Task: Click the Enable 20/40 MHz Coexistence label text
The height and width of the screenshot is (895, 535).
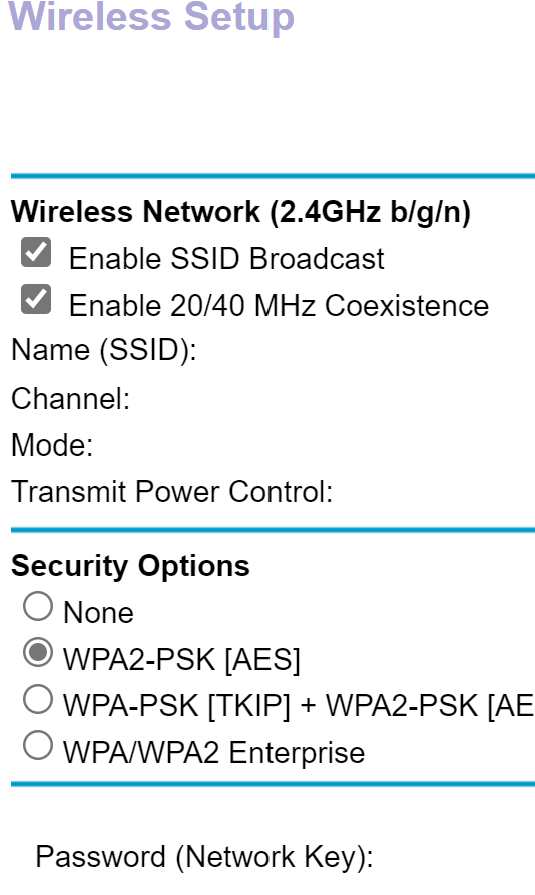Action: (x=279, y=305)
